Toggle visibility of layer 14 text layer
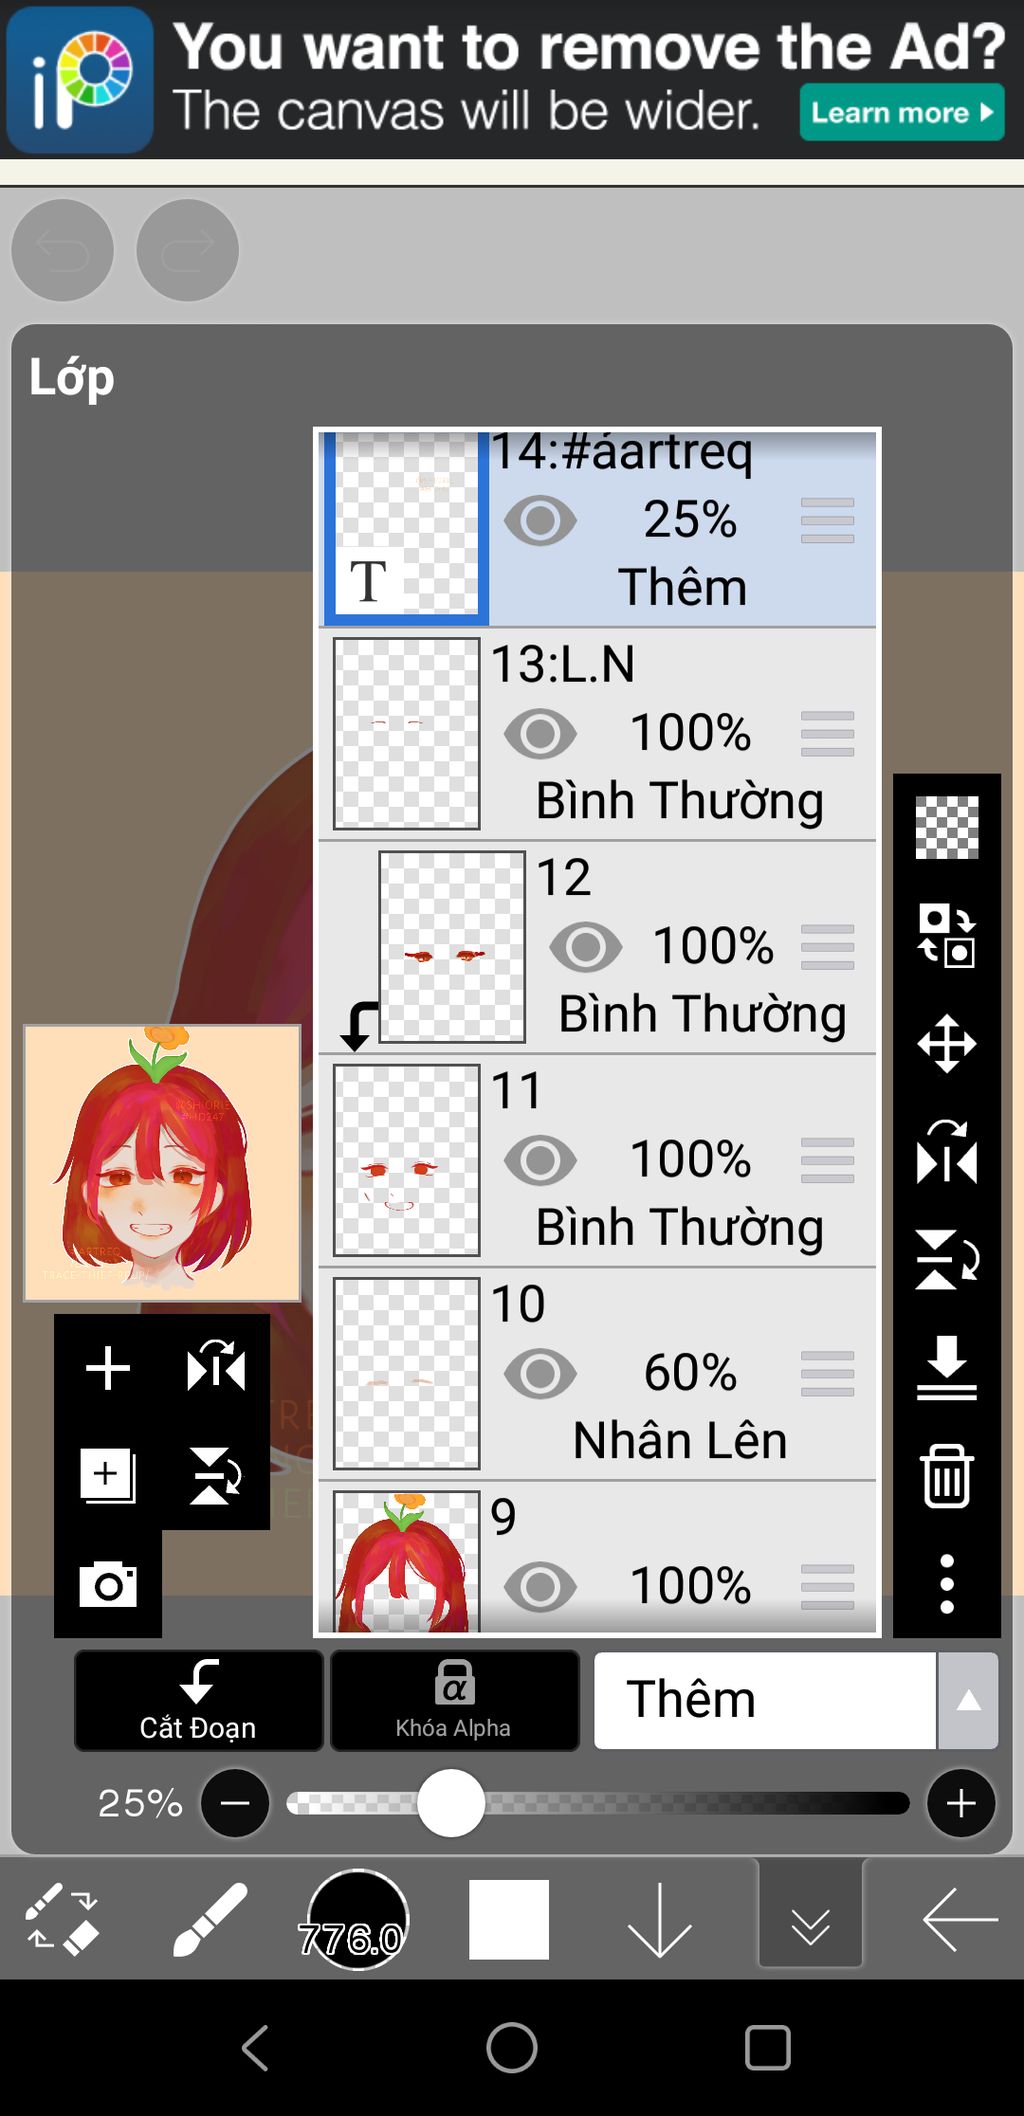1024x2116 pixels. (x=540, y=520)
